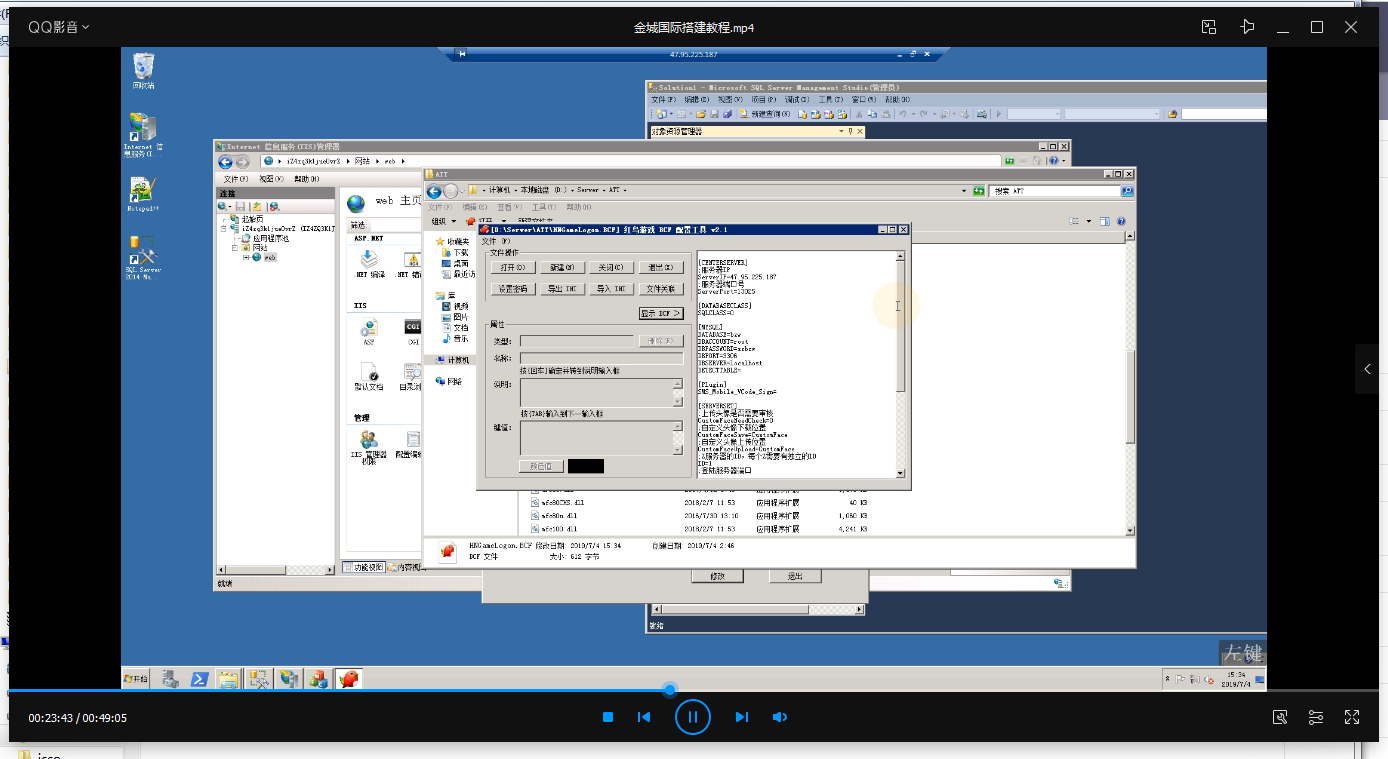Open the 默认文档 feature icon in IIS

tap(368, 376)
